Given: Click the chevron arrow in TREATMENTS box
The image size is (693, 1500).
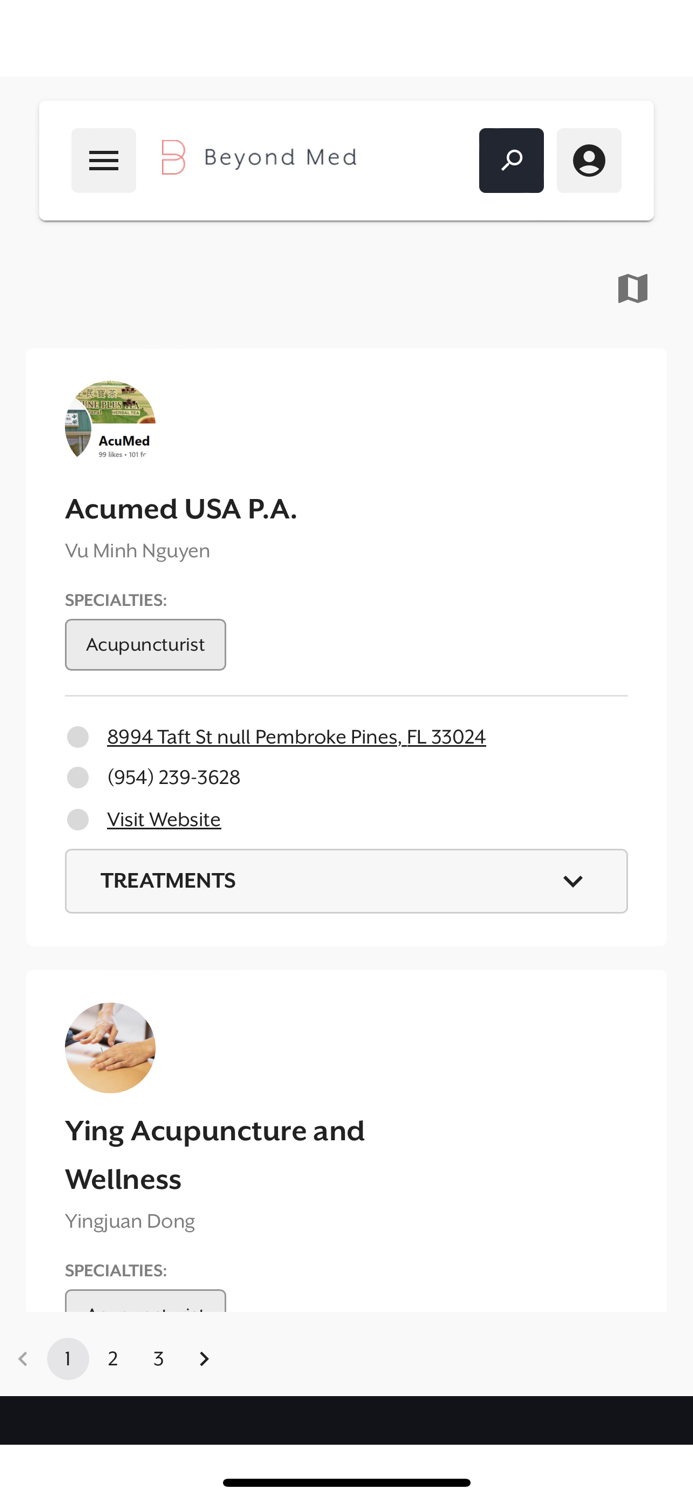Looking at the screenshot, I should [573, 881].
